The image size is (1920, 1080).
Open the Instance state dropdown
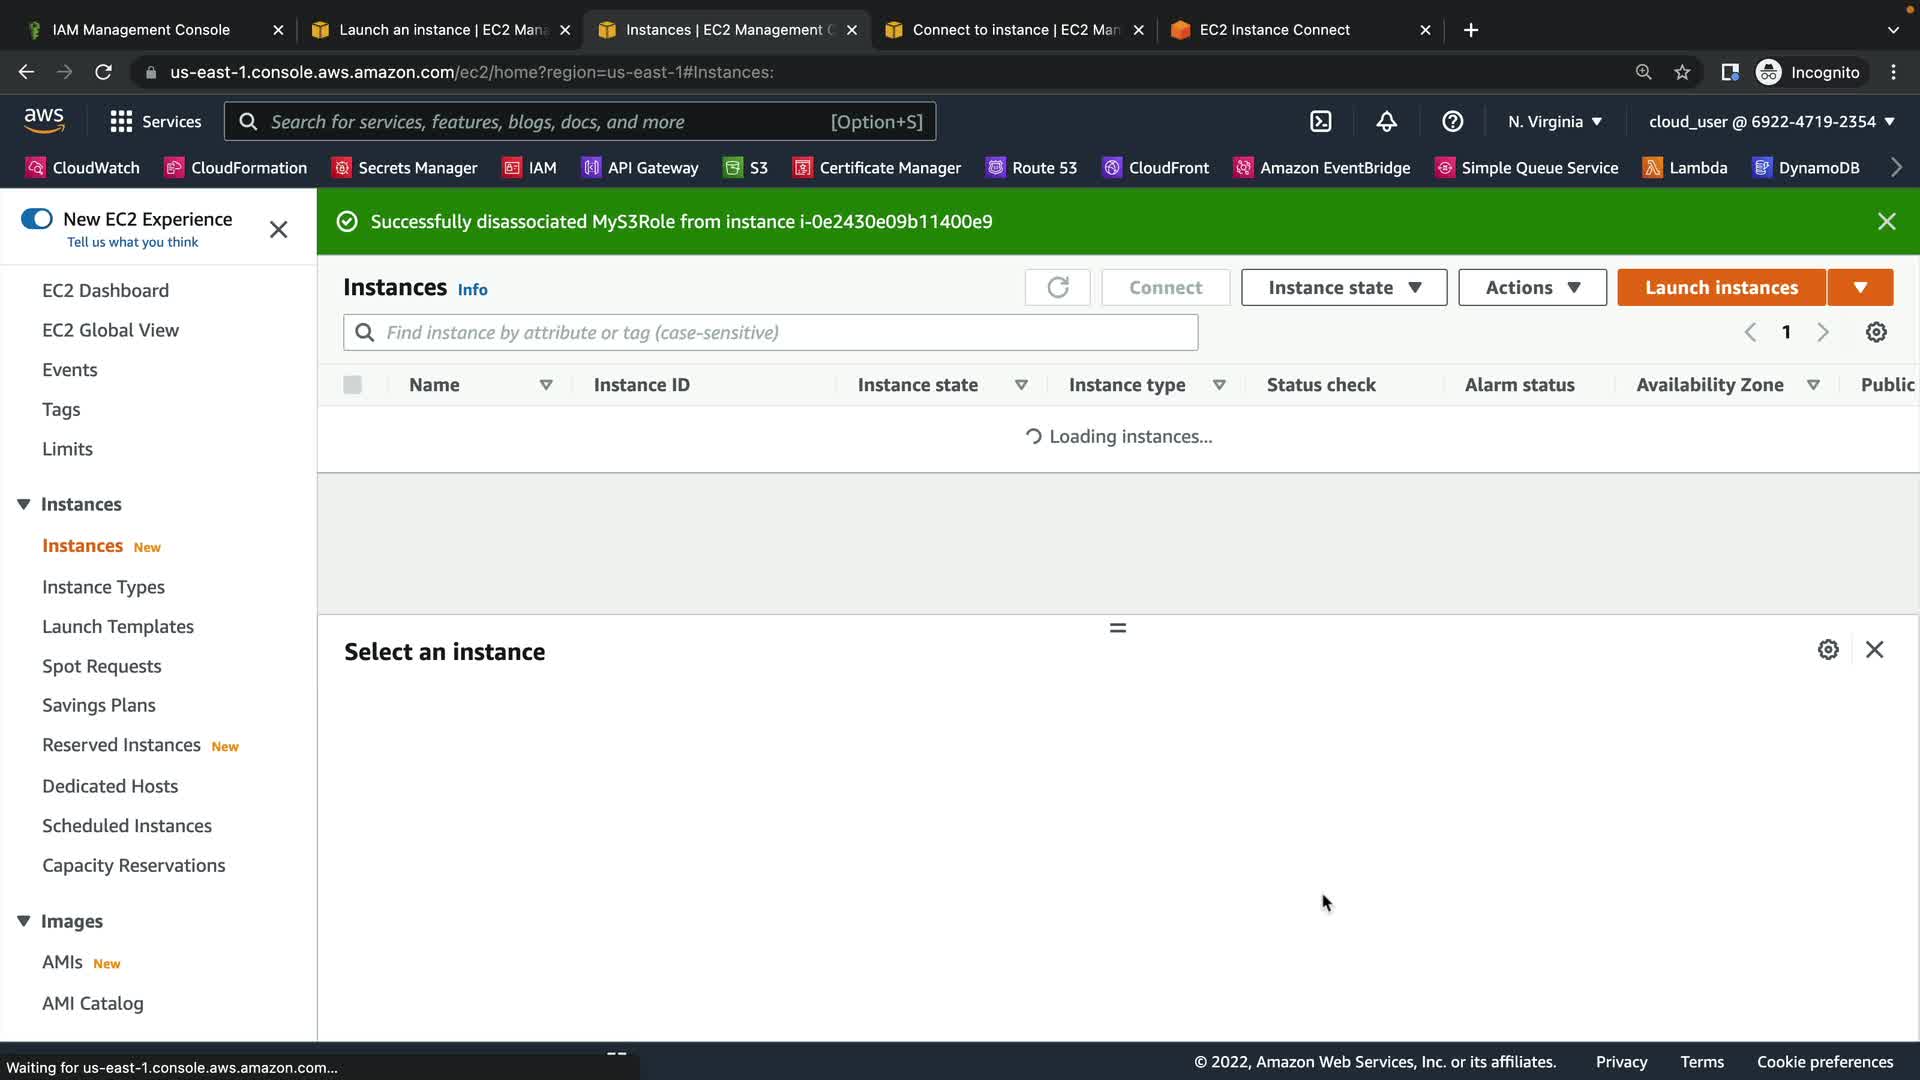click(1343, 288)
